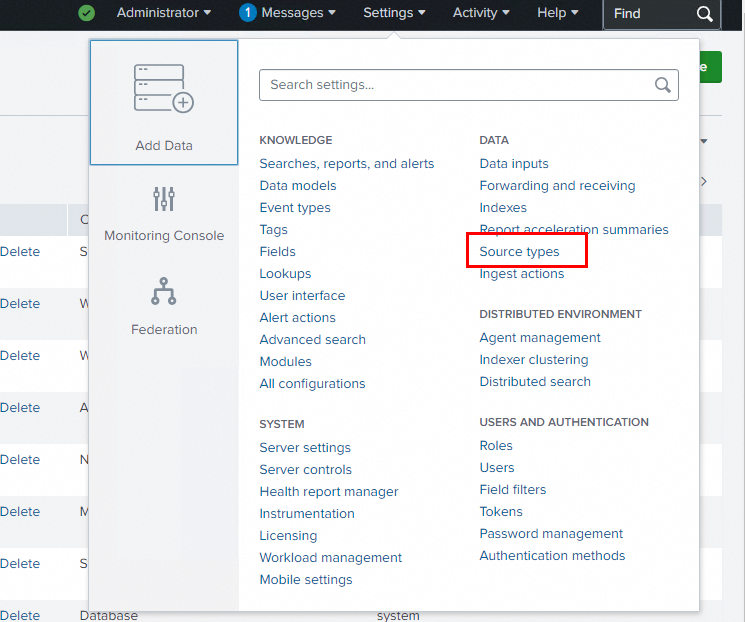745x622 pixels.
Task: Click Delete in the Database row
Action: click(x=20, y=615)
